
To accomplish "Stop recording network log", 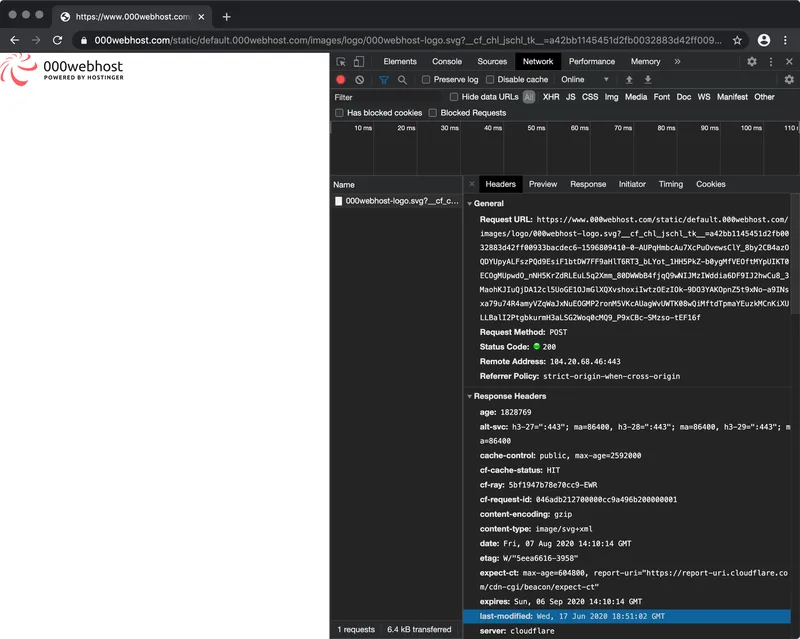I will point(341,80).
